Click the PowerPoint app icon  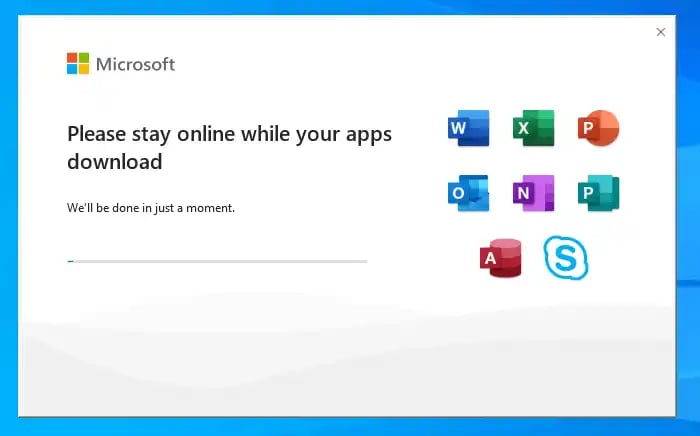[598, 128]
